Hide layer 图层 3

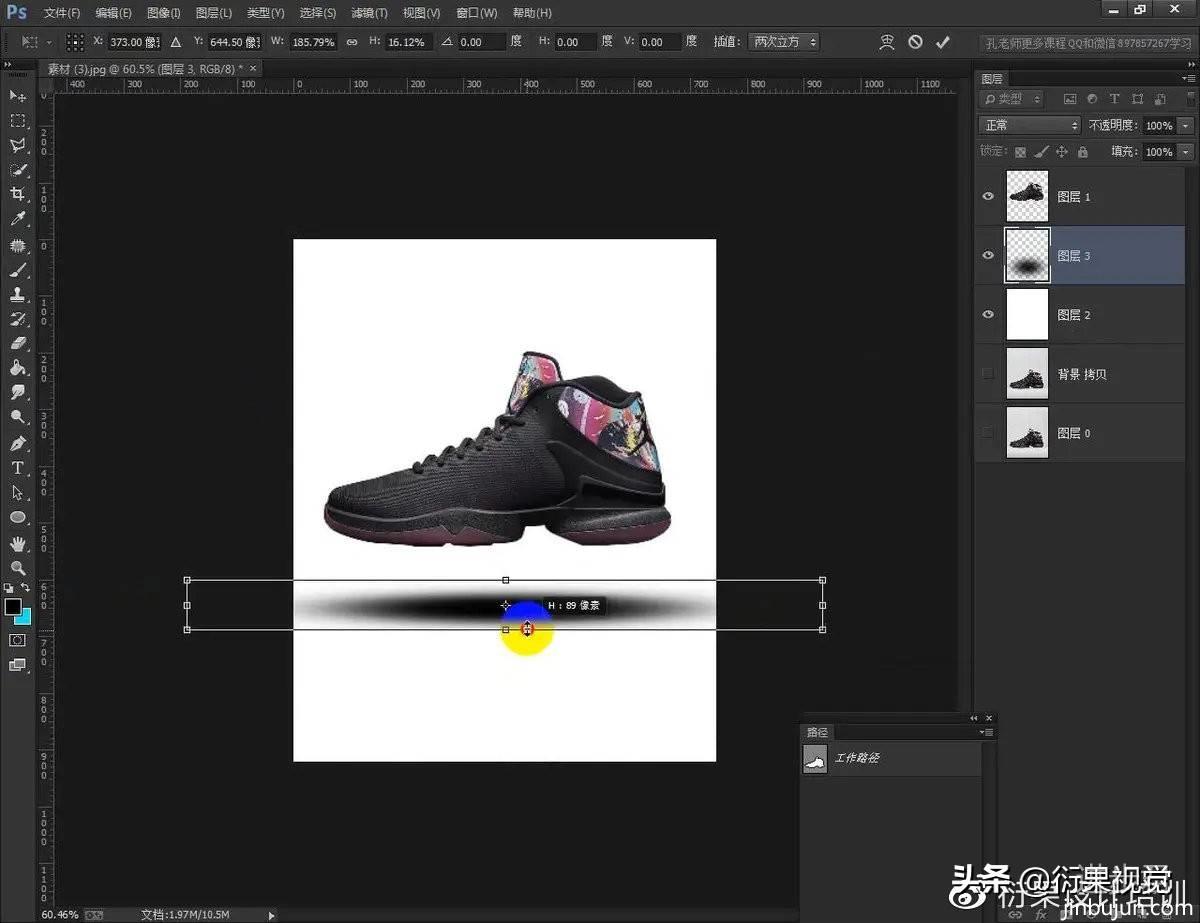(988, 256)
